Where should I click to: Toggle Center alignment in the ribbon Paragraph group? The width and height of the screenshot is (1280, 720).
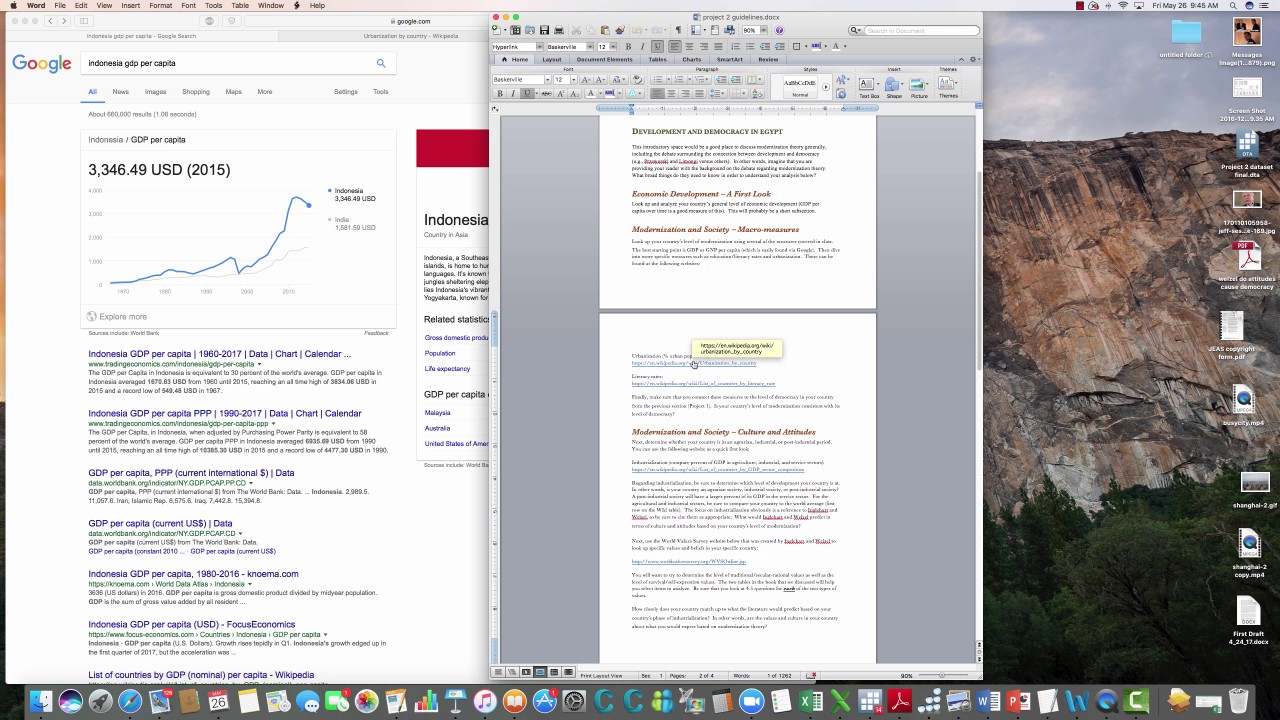click(x=672, y=93)
